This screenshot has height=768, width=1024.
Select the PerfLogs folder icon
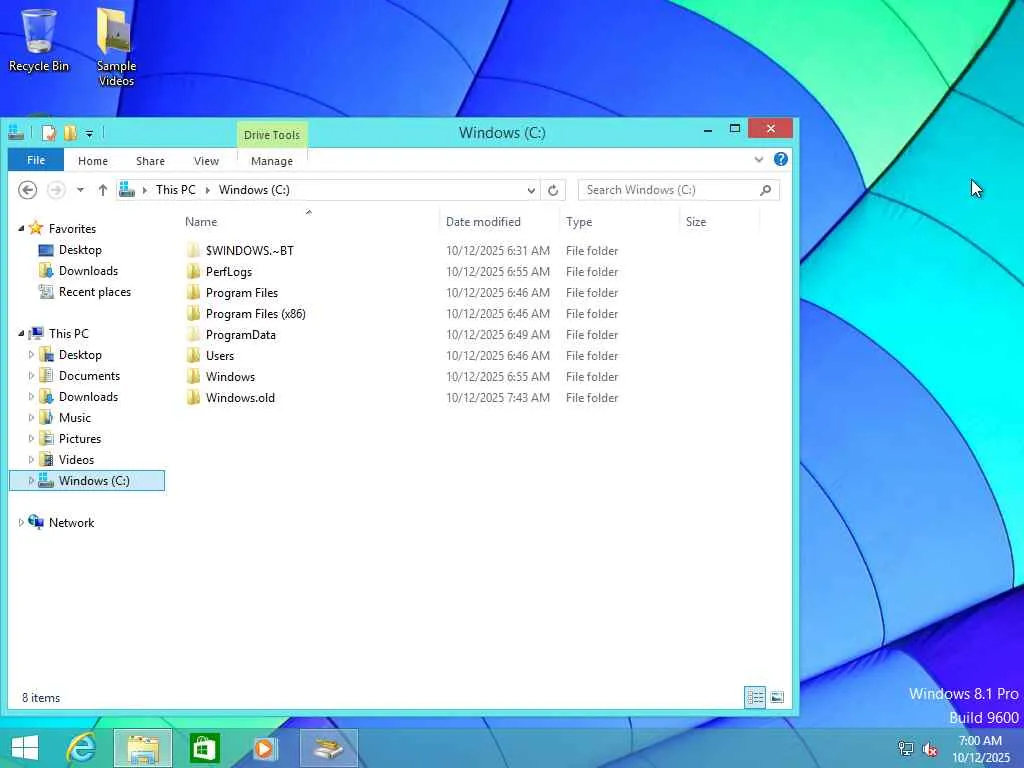(x=193, y=271)
